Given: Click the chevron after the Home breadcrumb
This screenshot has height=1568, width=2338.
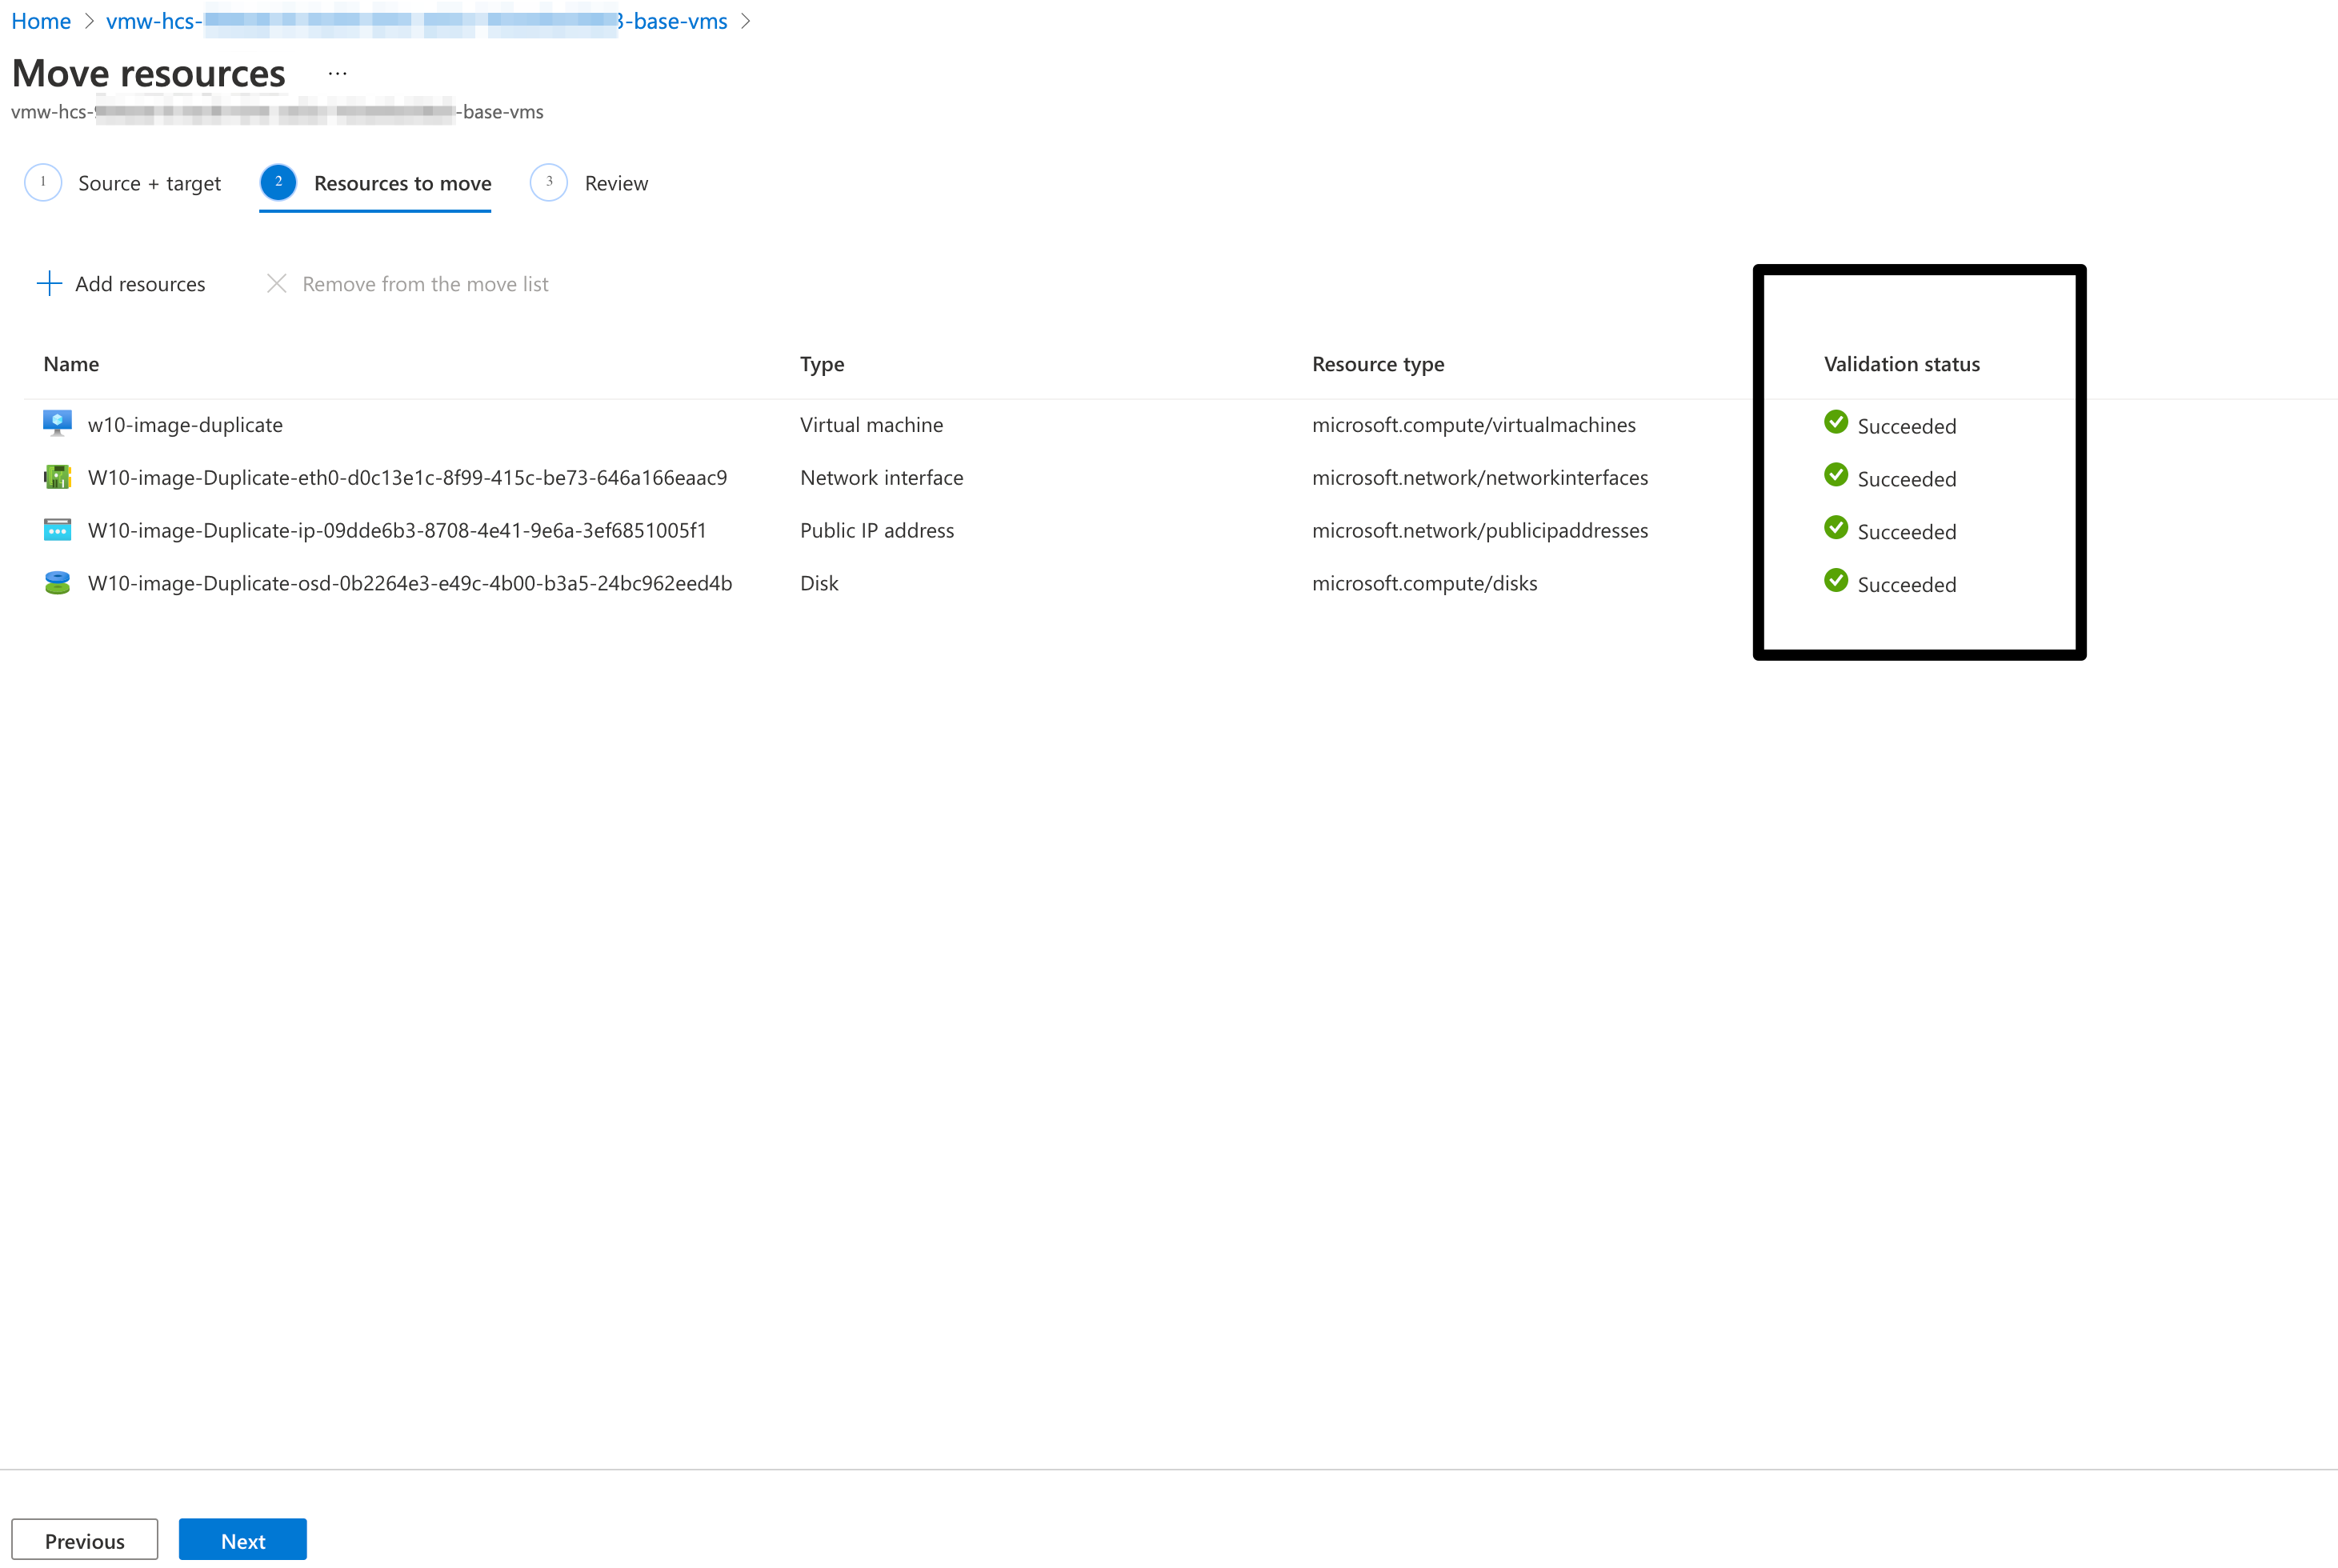Looking at the screenshot, I should pos(88,21).
